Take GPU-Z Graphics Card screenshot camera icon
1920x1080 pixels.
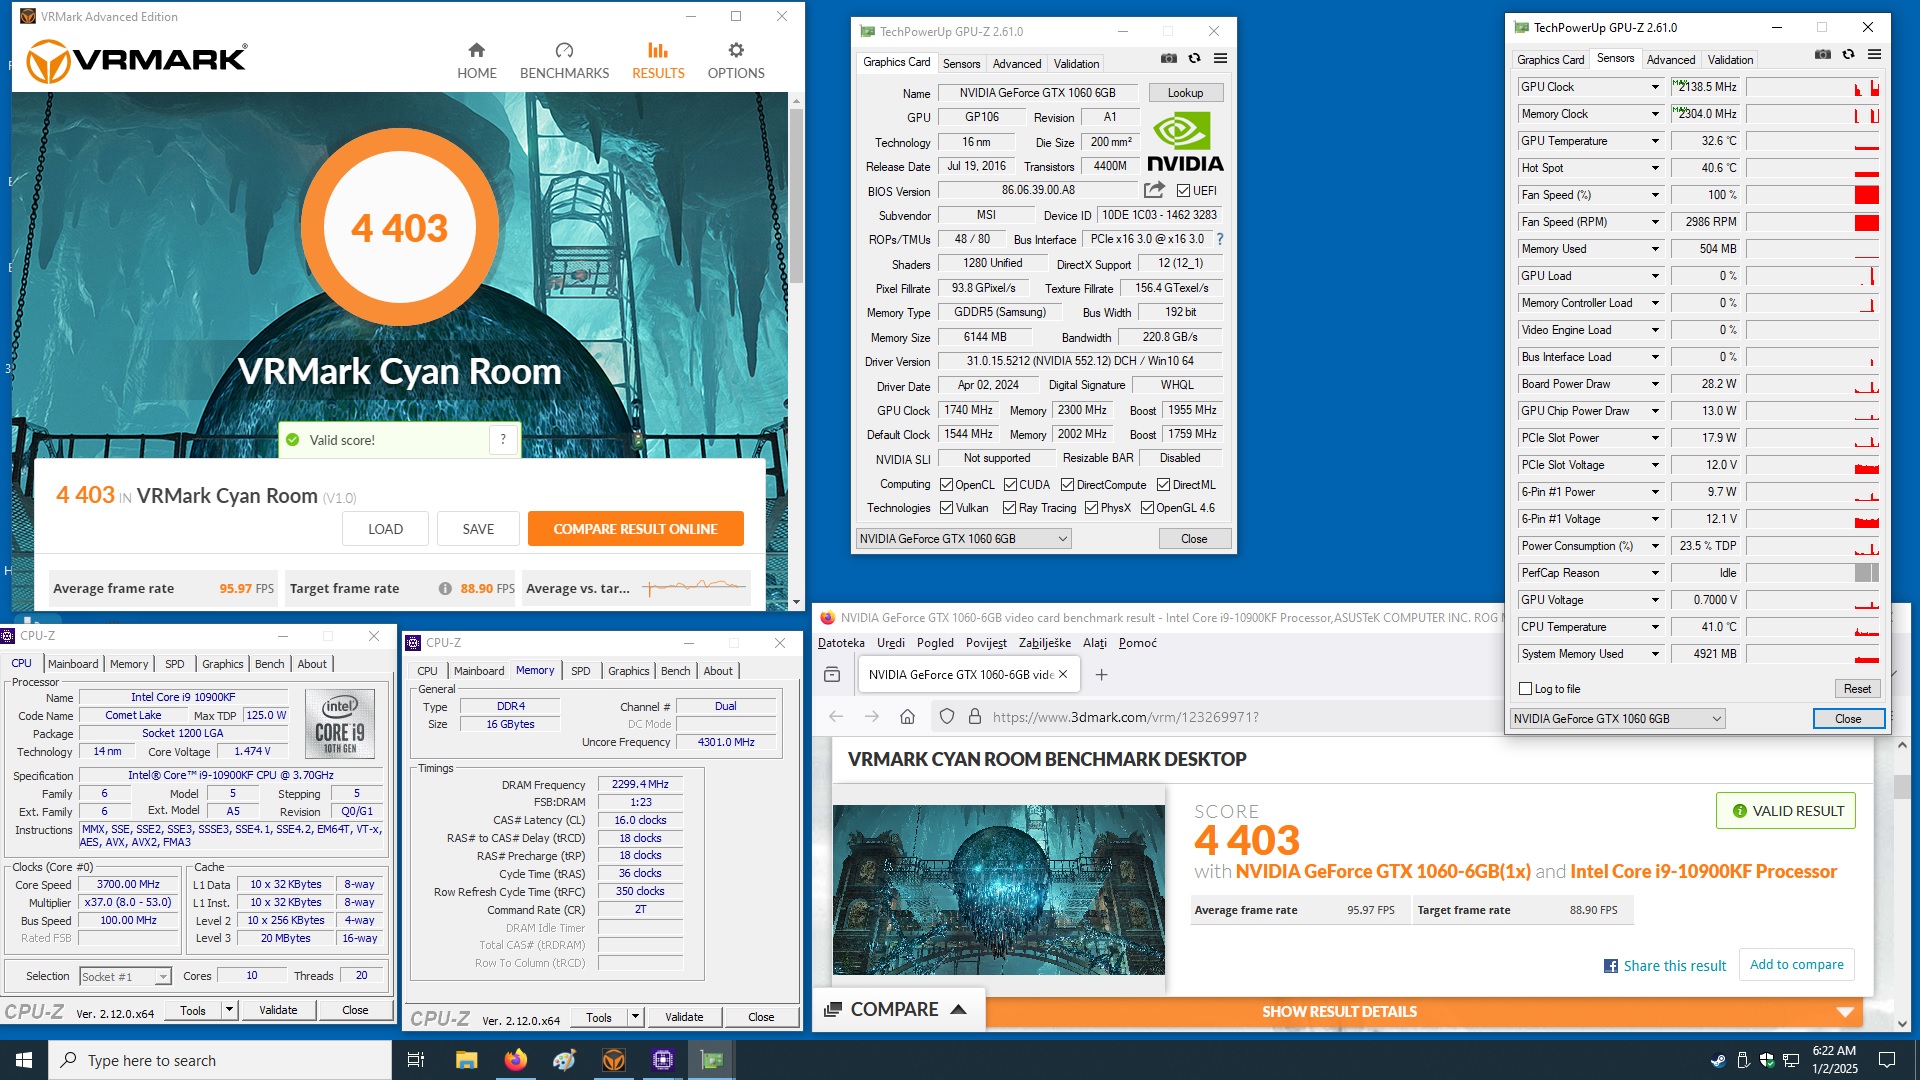point(1168,59)
